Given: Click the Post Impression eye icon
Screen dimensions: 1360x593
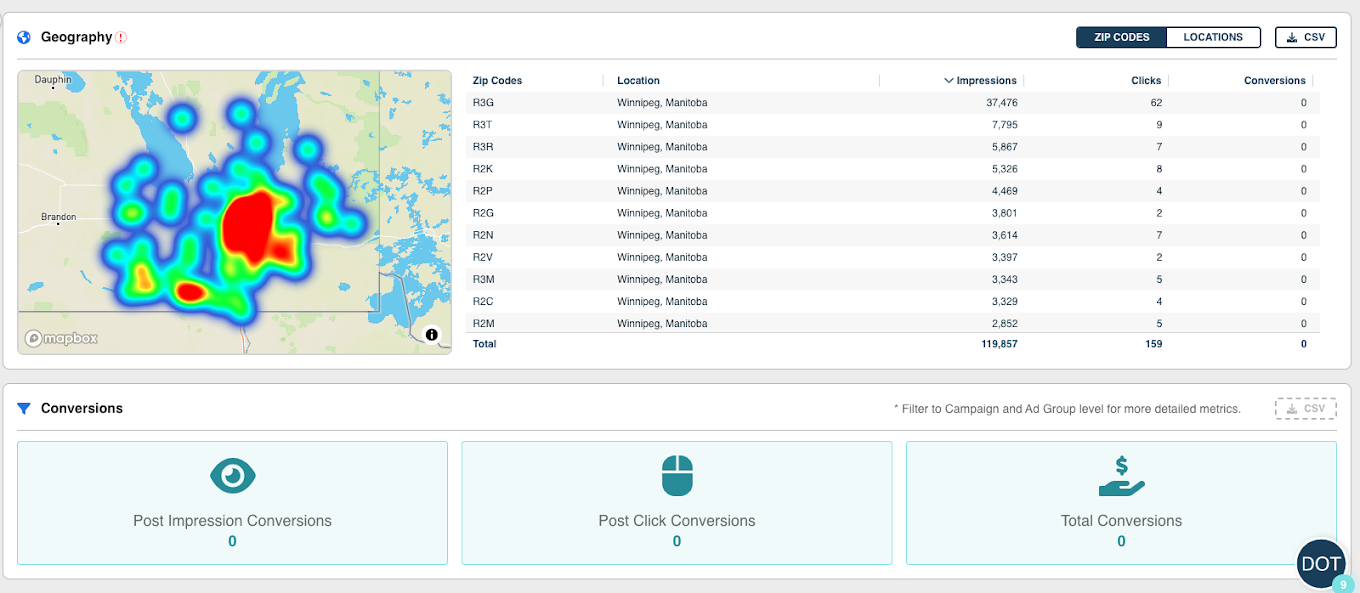Looking at the screenshot, I should tap(232, 476).
